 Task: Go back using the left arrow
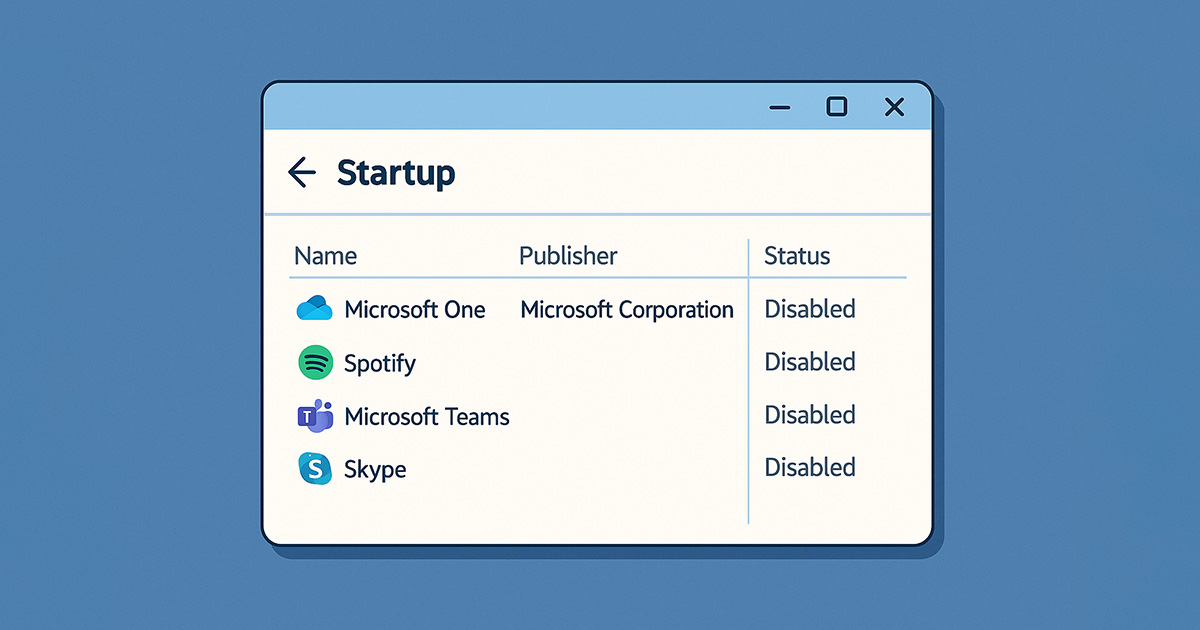302,173
